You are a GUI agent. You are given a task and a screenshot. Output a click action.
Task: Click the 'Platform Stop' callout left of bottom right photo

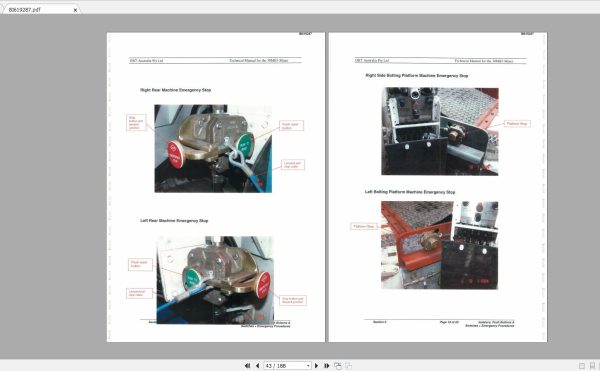pos(364,226)
